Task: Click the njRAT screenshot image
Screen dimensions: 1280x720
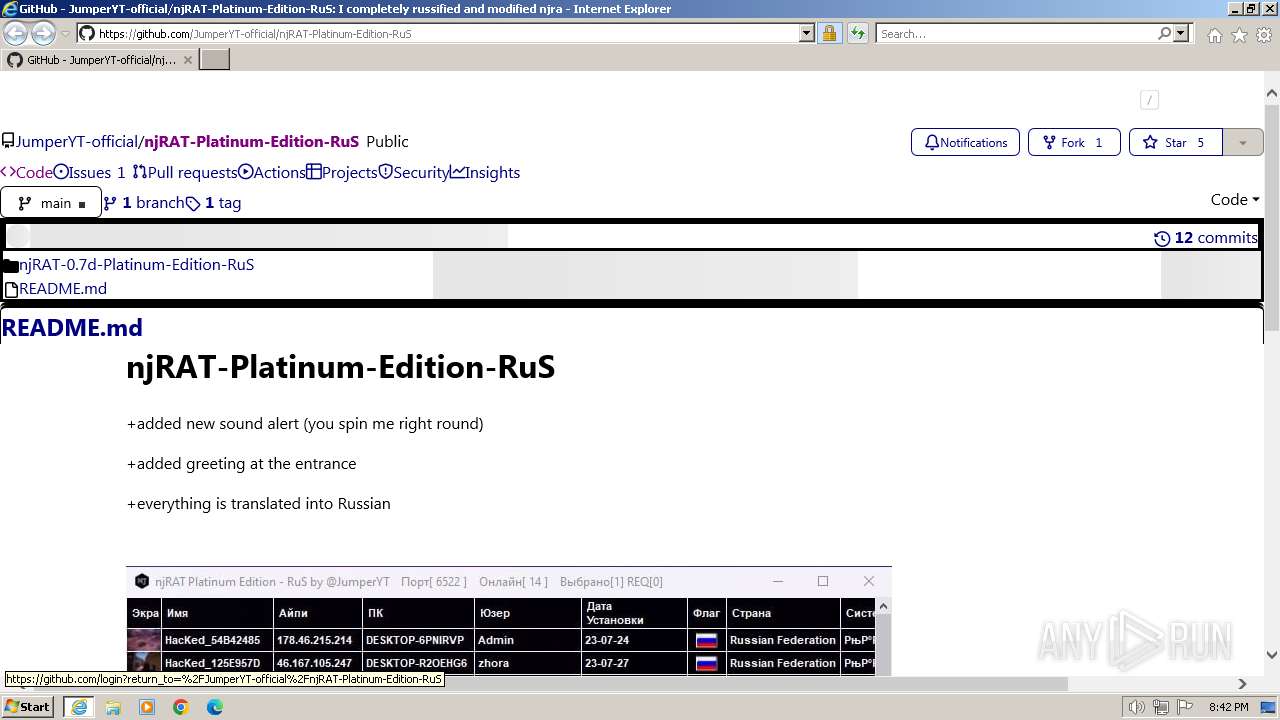Action: (x=509, y=621)
